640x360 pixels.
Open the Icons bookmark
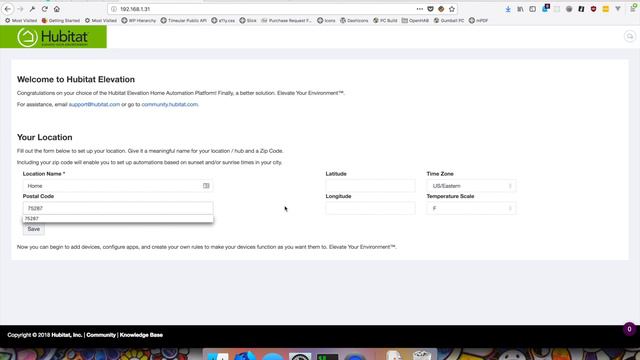327,20
